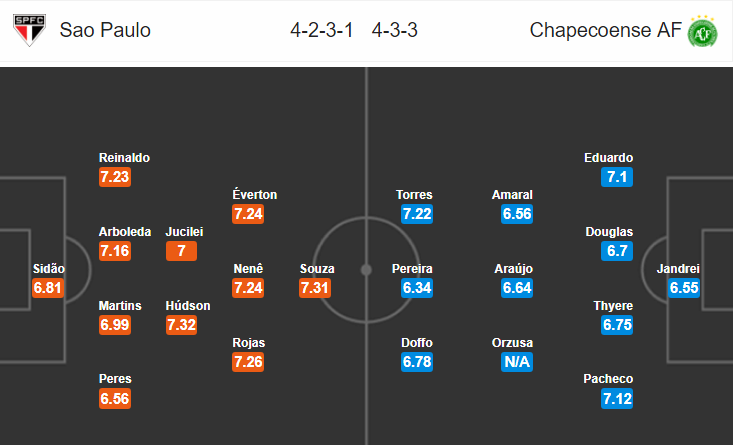Click Rojas's 7.26 rating badge
The image size is (733, 445).
tap(247, 362)
